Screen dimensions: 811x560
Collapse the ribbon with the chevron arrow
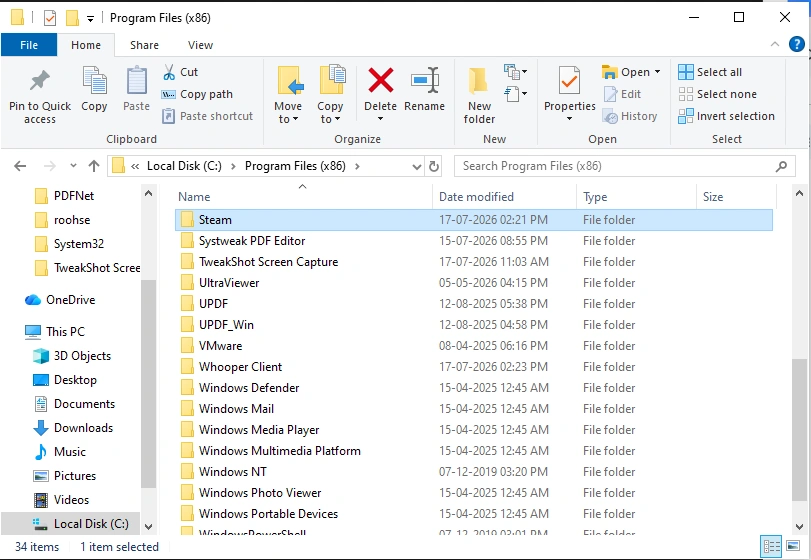[774, 44]
